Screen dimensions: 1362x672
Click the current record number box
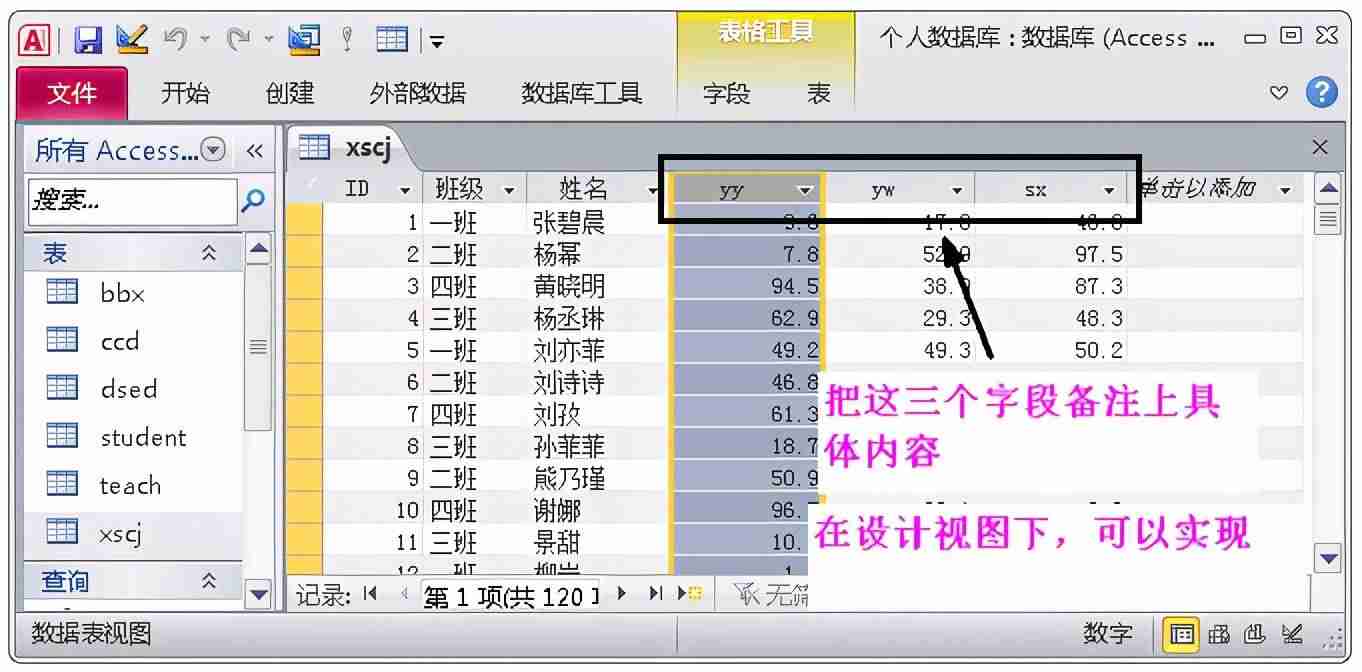510,595
